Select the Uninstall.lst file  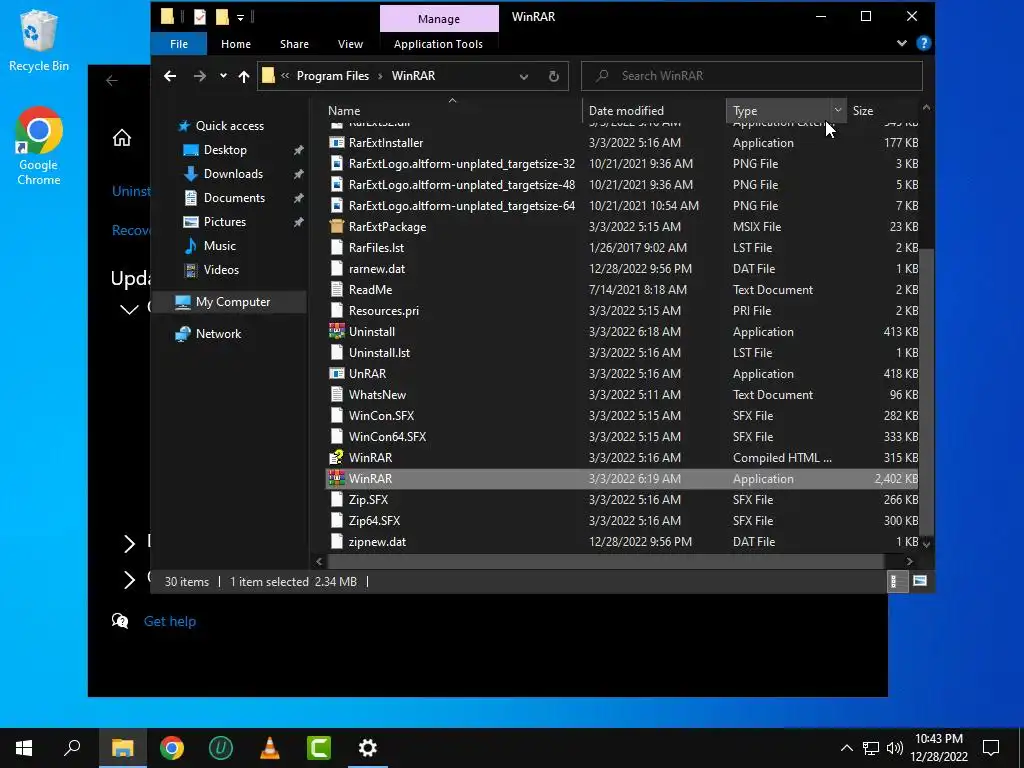tap(379, 353)
